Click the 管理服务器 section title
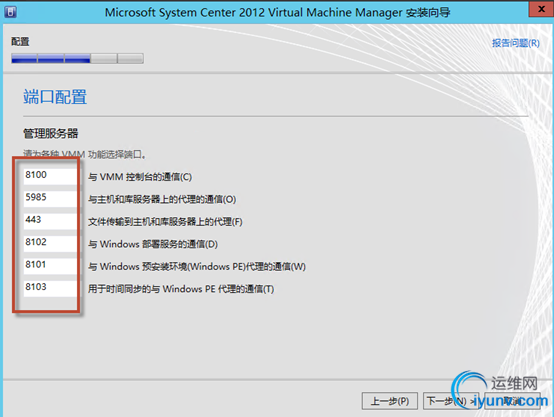554x417 pixels. coord(51,134)
